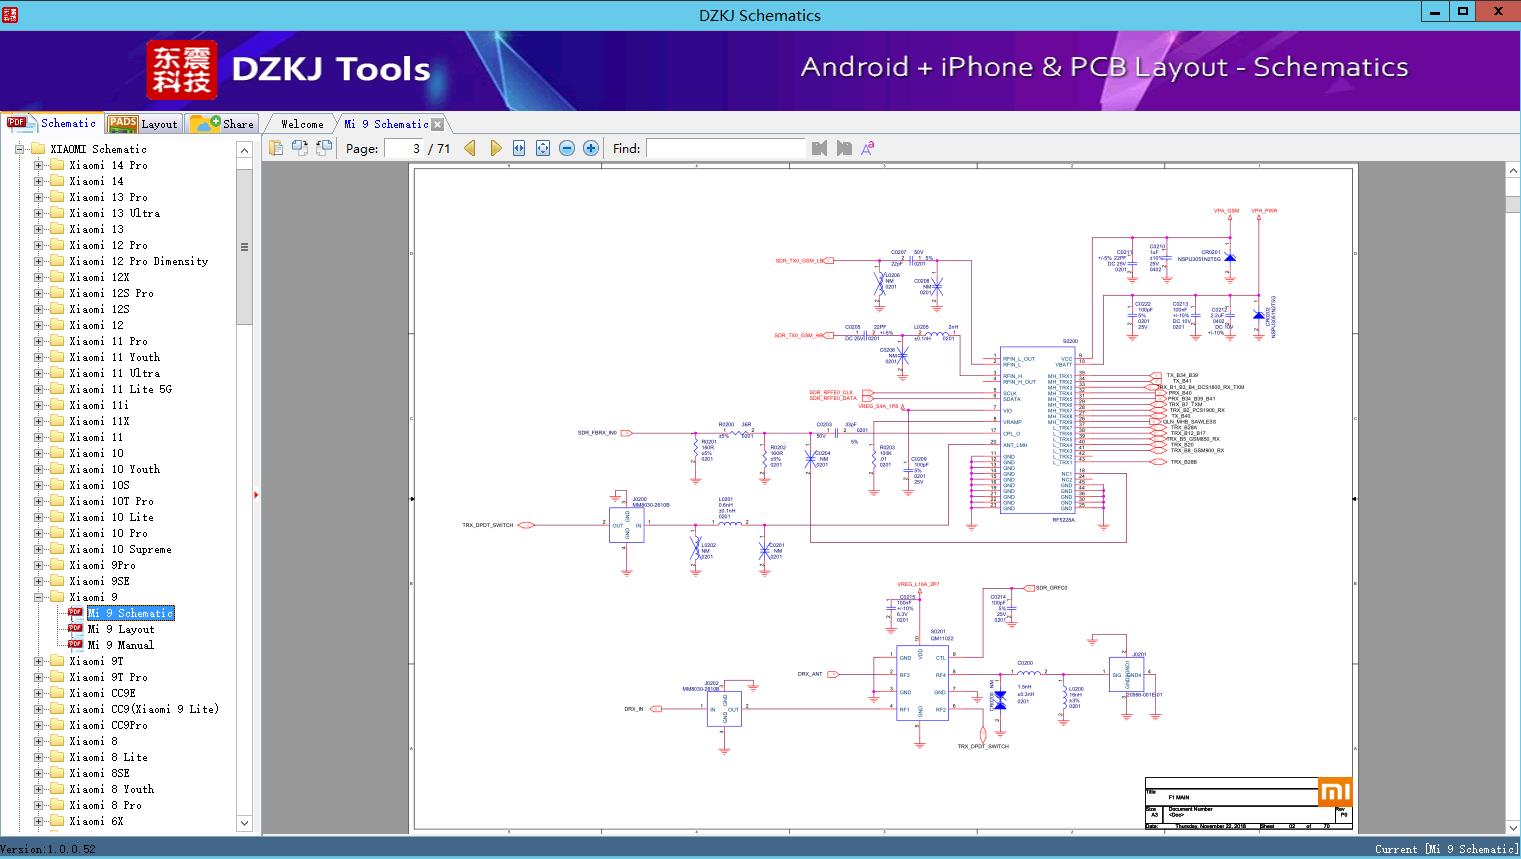Image resolution: width=1521 pixels, height=859 pixels.
Task: Switch to the Layout panel tab
Action: pos(143,124)
